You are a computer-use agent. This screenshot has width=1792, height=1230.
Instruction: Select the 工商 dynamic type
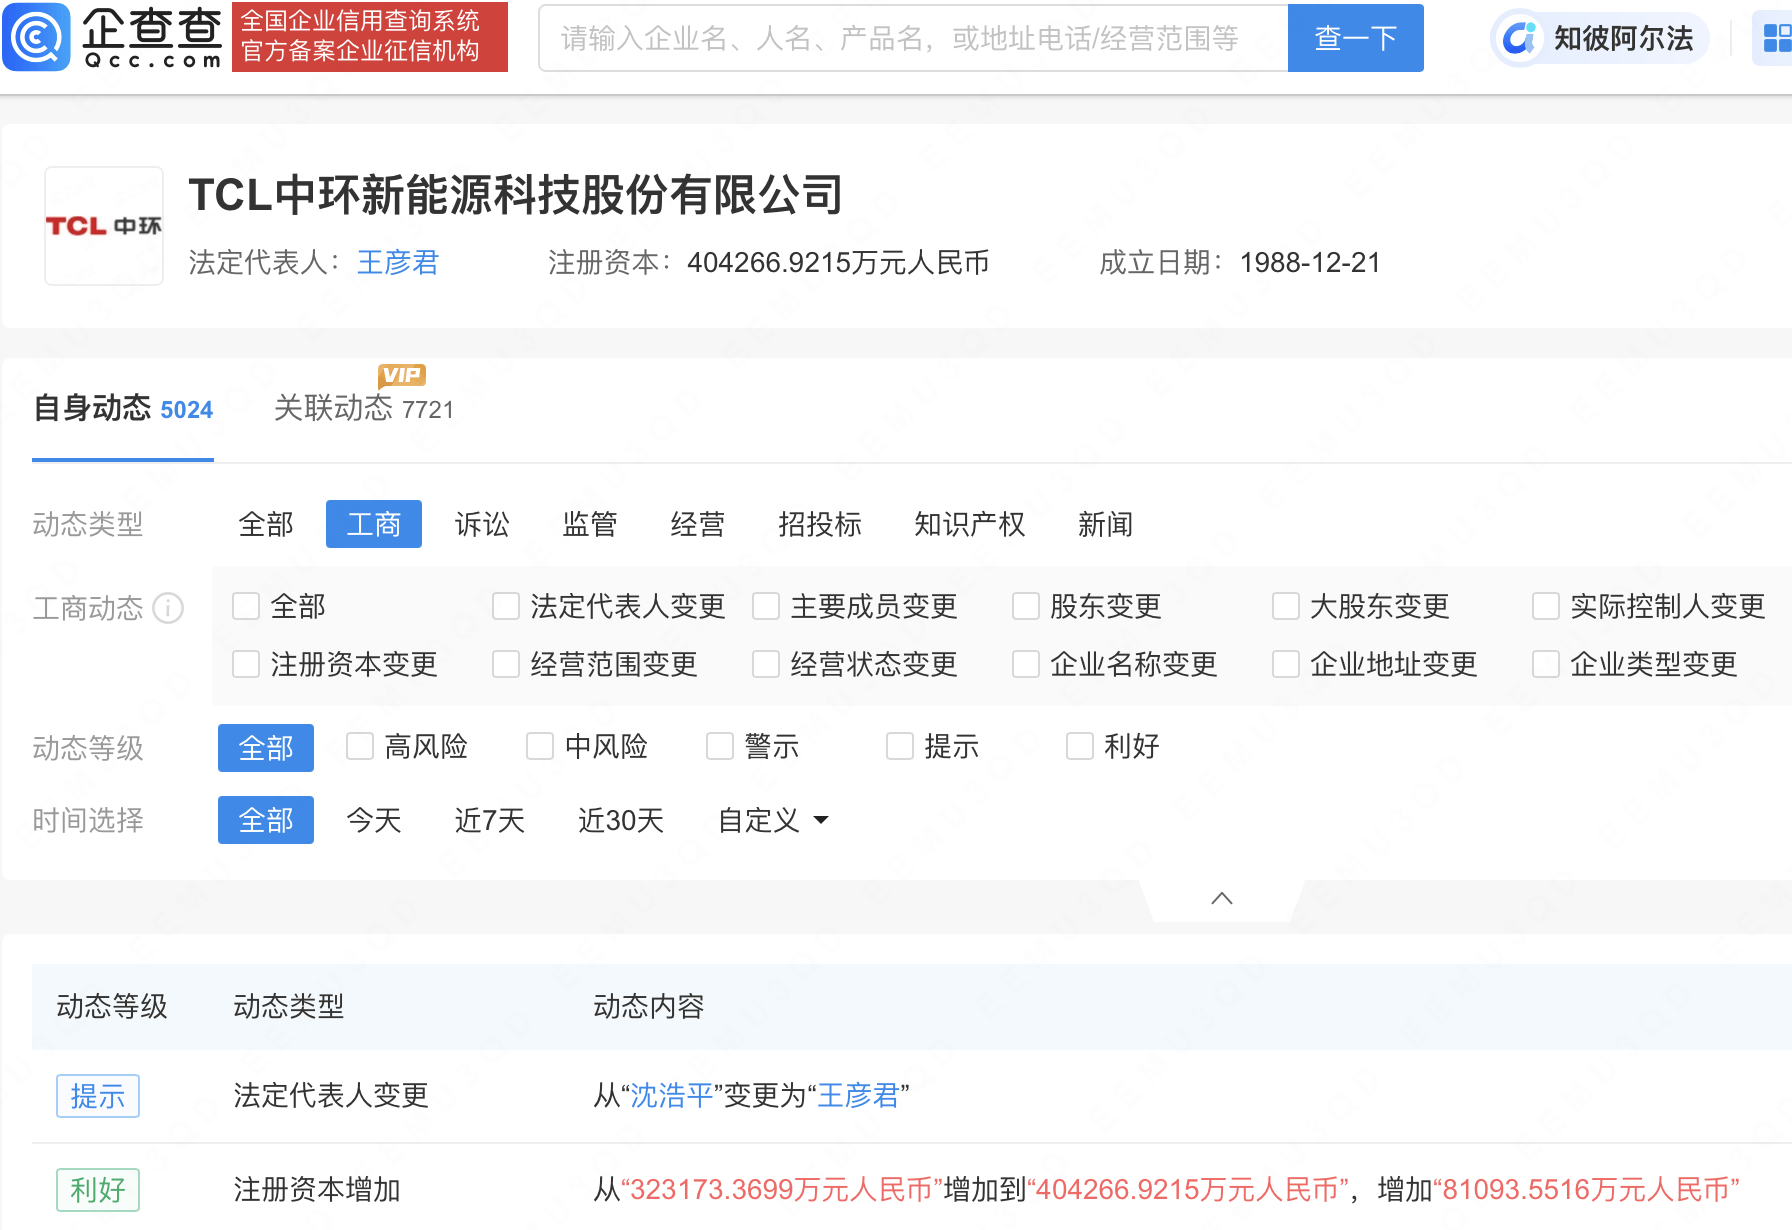click(x=374, y=524)
